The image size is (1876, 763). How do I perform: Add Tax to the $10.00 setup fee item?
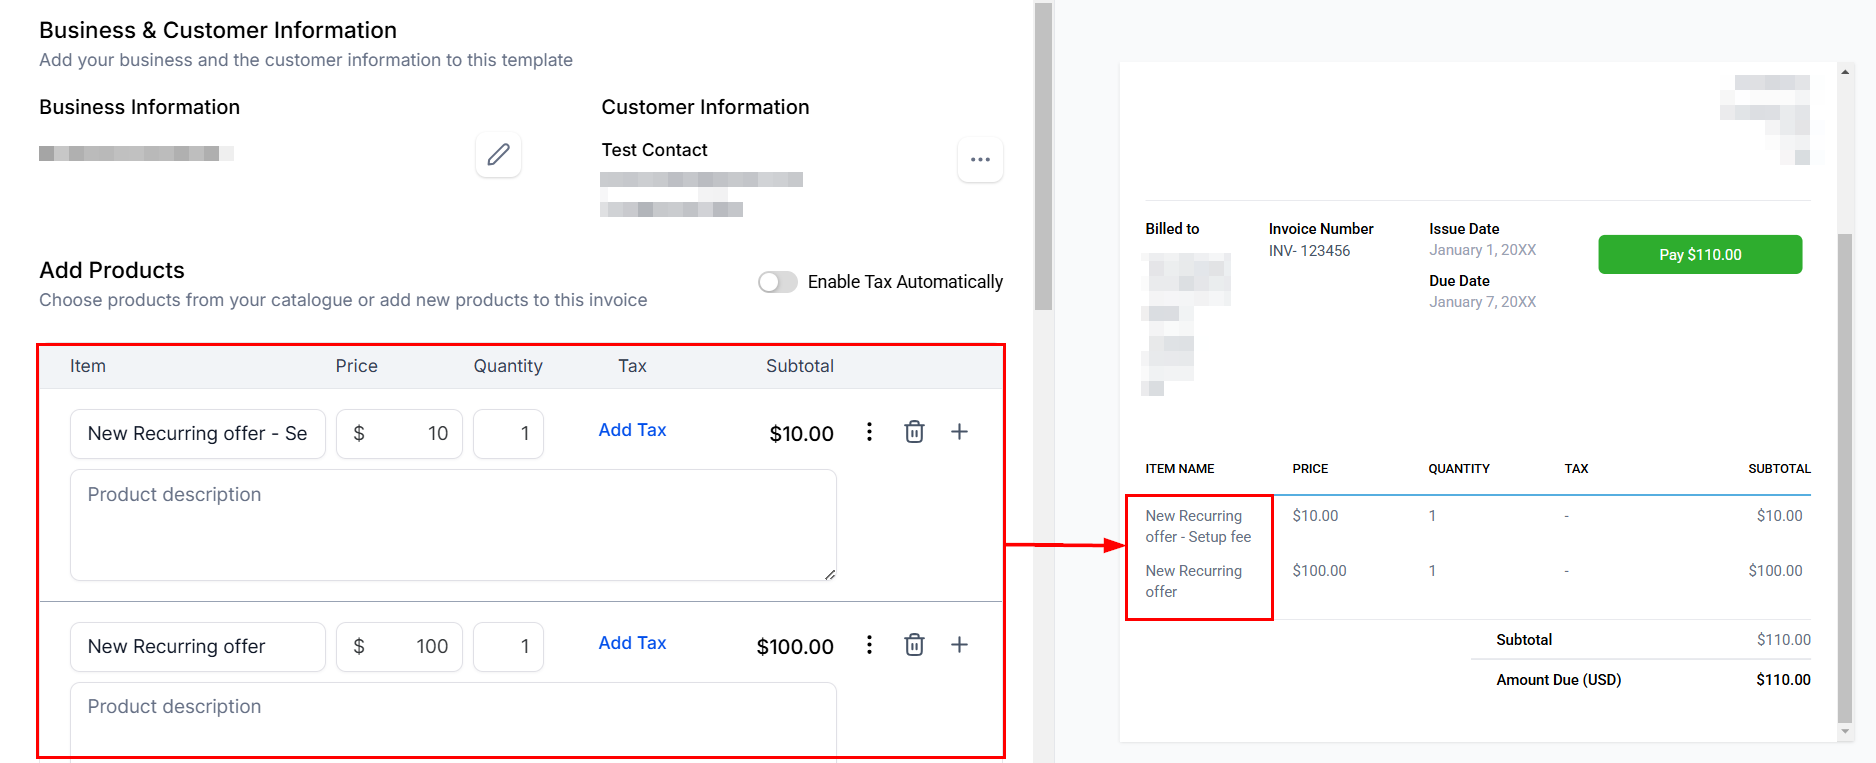click(632, 430)
